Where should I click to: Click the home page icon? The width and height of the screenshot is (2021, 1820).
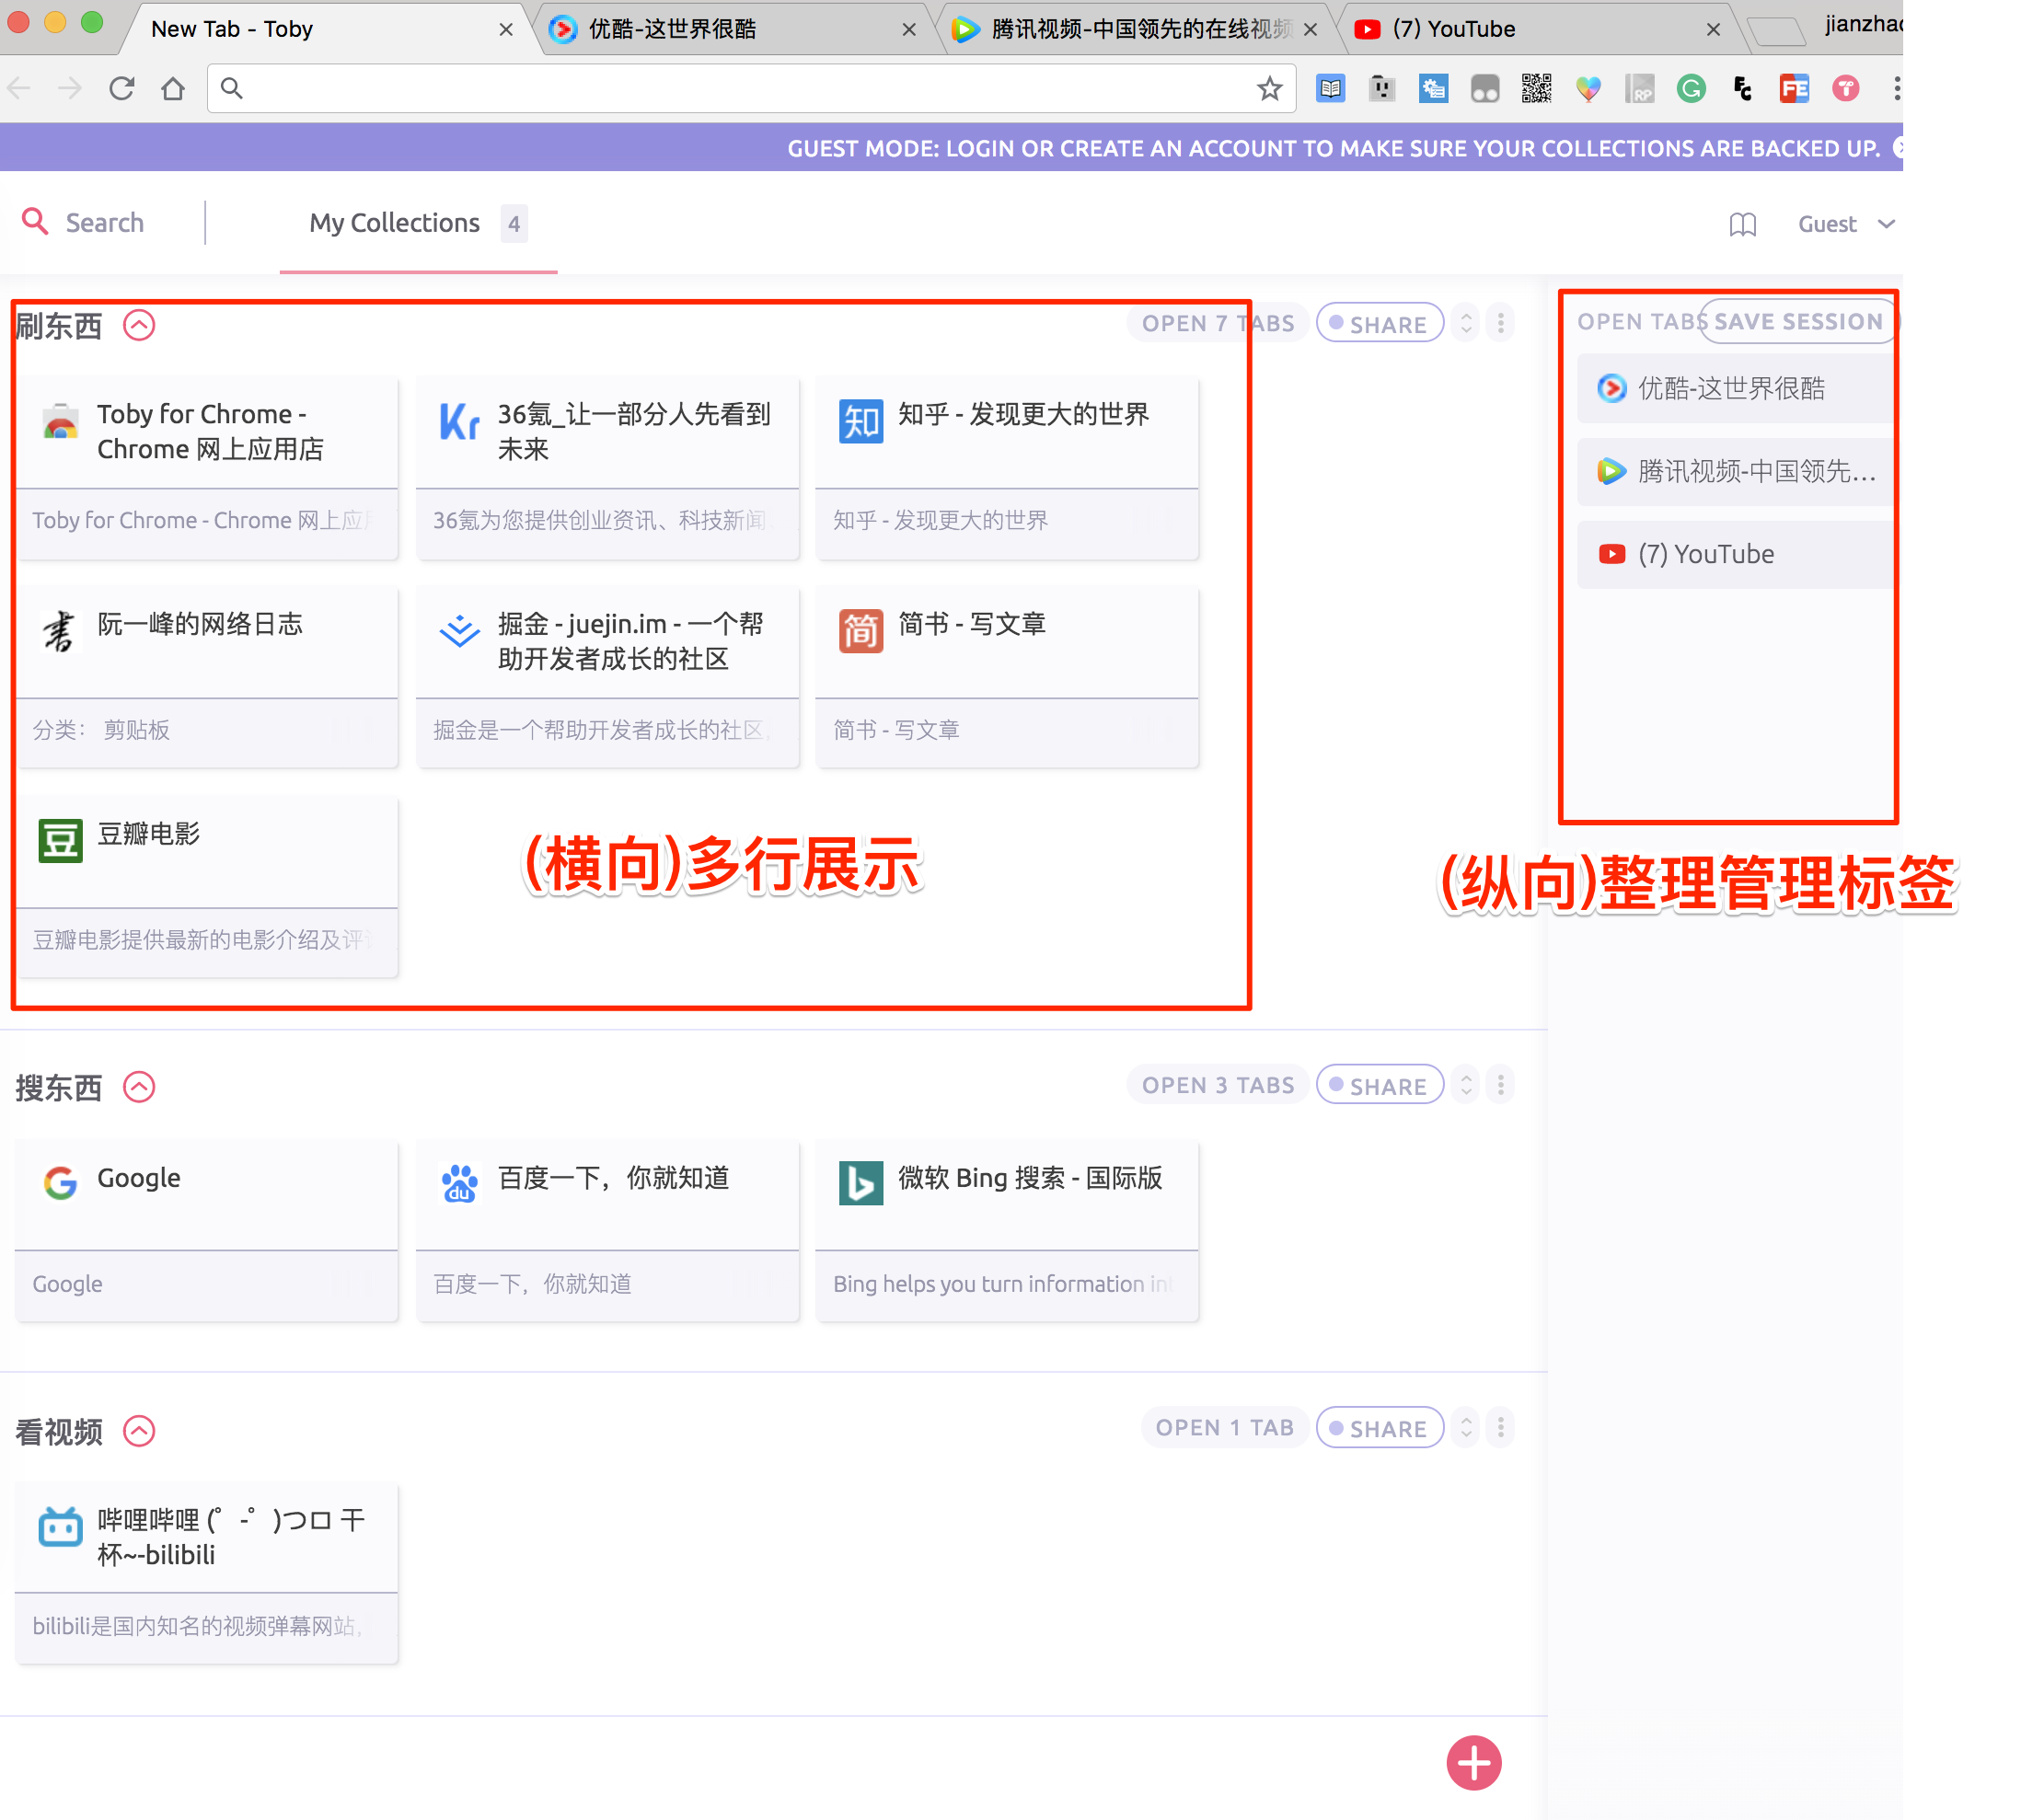(x=173, y=89)
